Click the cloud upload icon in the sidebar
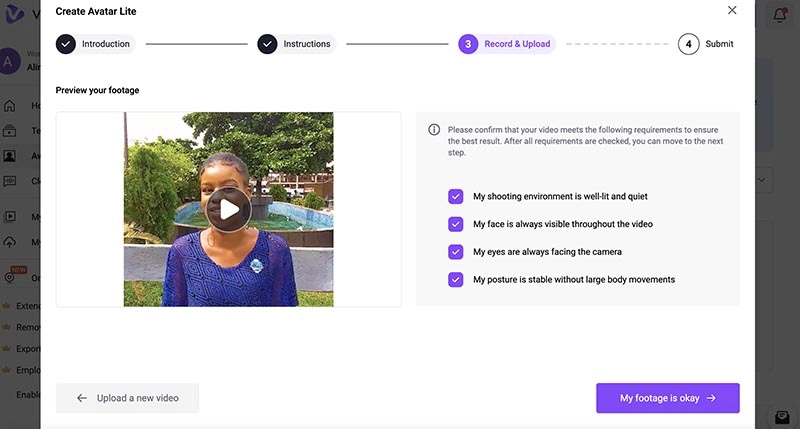The height and width of the screenshot is (429, 800). pos(10,242)
